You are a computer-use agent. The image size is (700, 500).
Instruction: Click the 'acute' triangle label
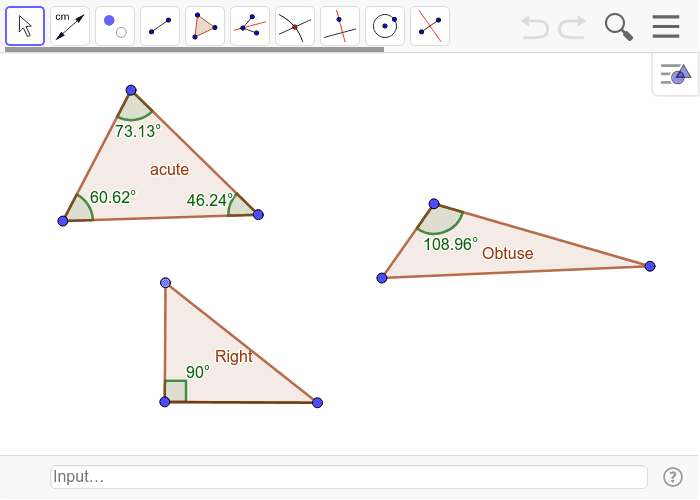169,170
